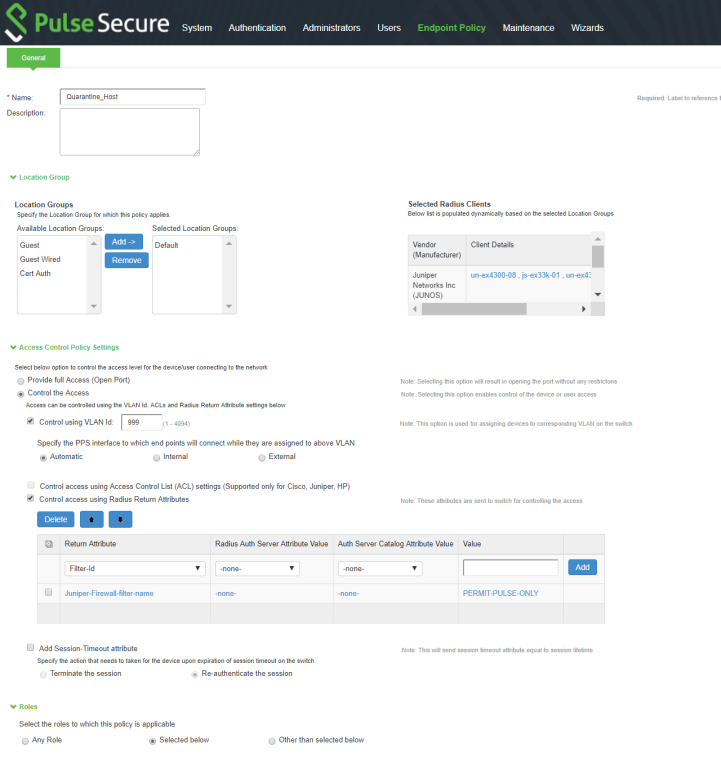The height and width of the screenshot is (757, 721).
Task: Collapse the Location Group section
Action: (x=40, y=177)
